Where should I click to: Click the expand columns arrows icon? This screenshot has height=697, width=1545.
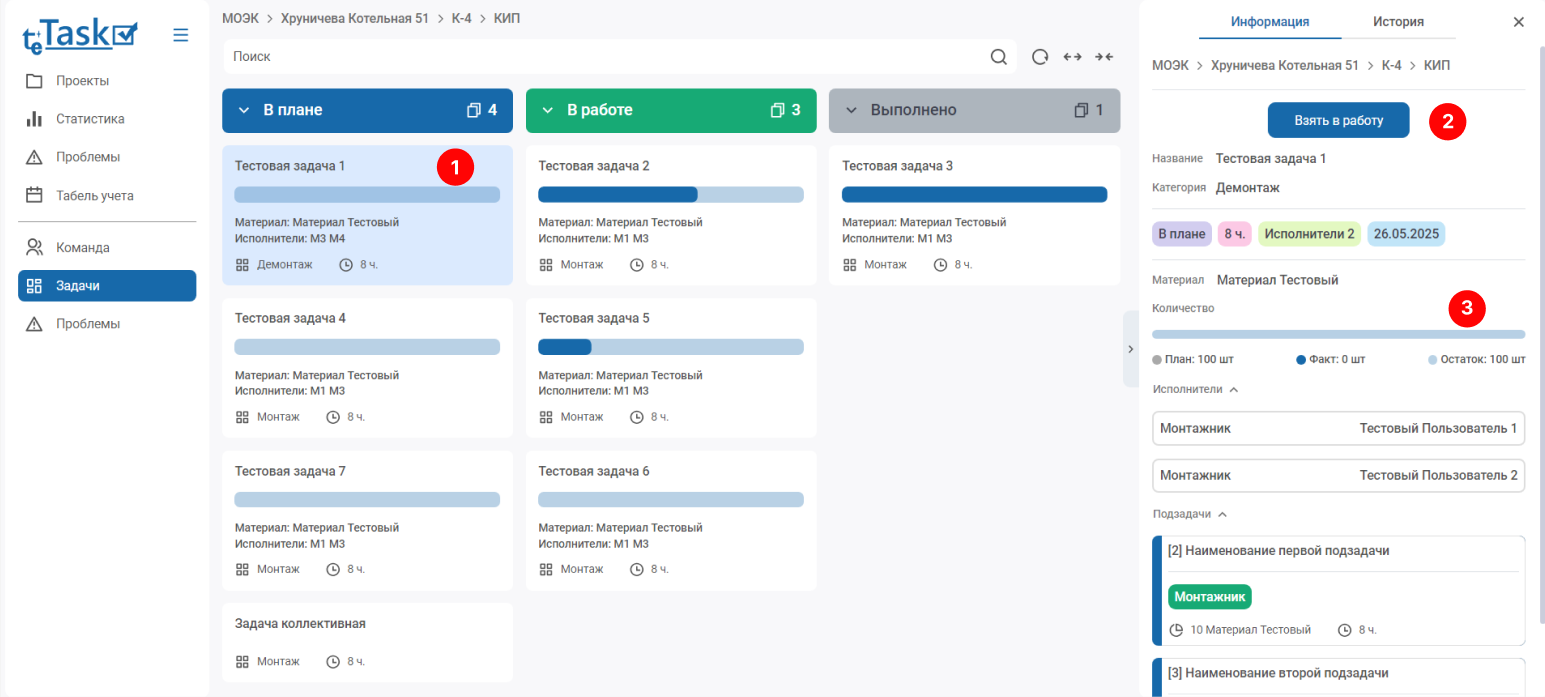[1072, 57]
